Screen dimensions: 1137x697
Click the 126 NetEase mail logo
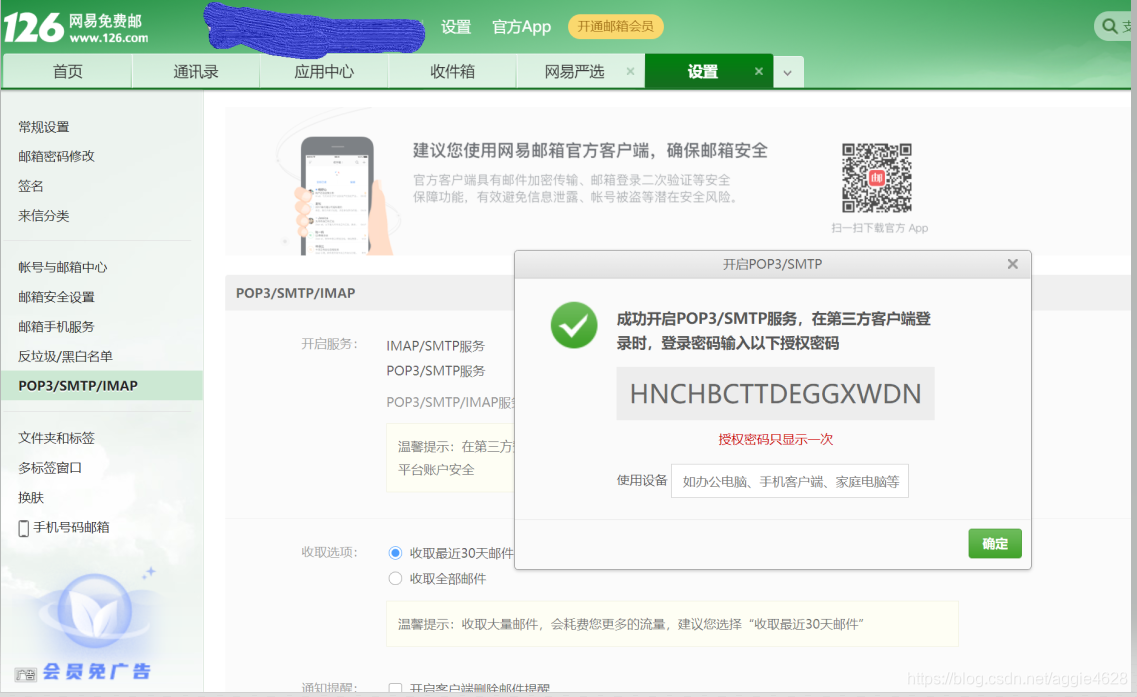click(x=76, y=29)
